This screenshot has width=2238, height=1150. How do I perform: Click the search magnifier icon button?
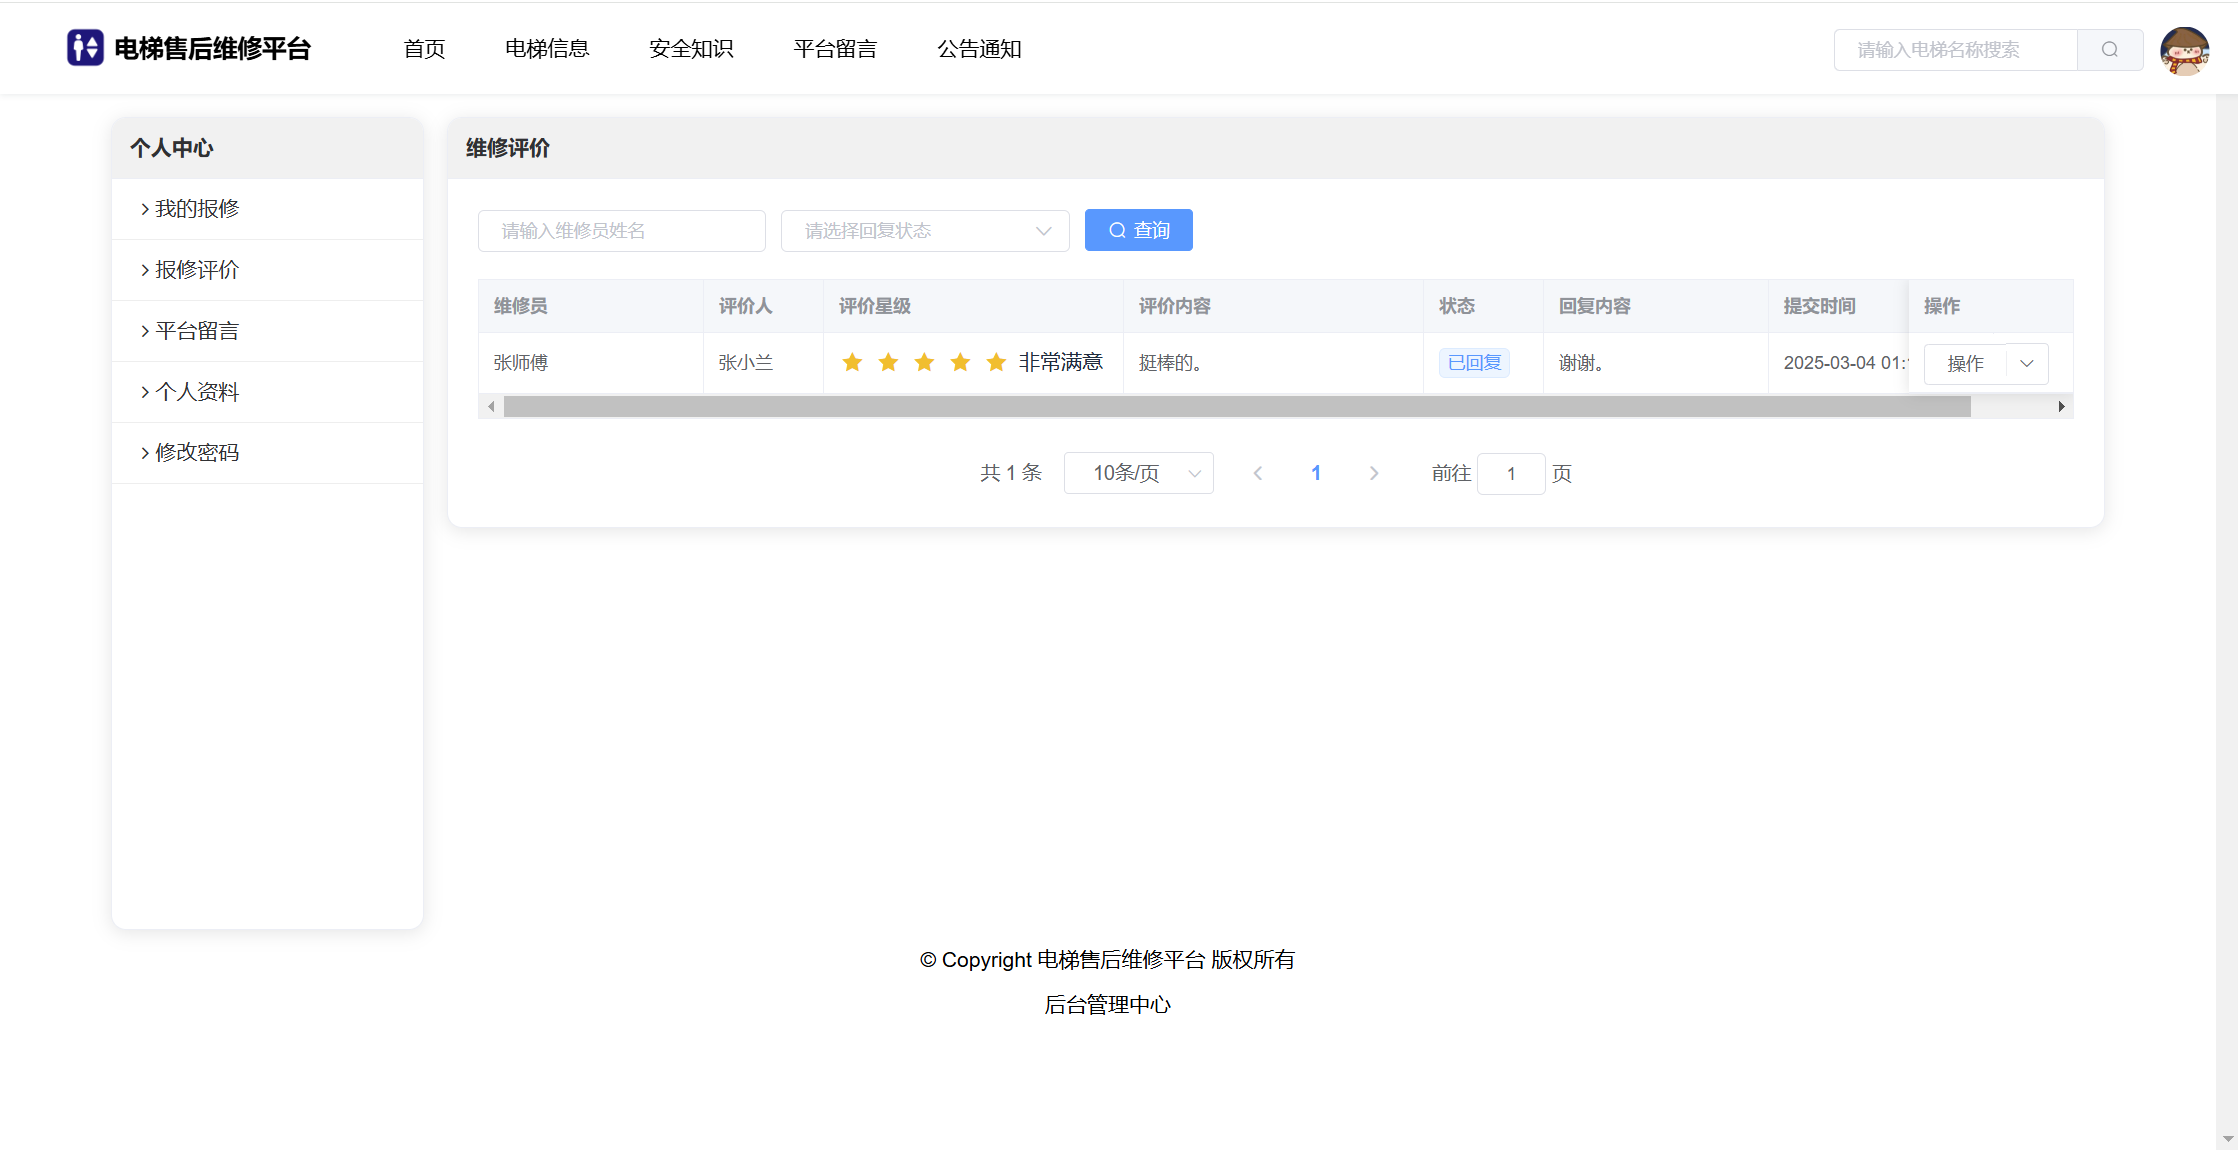[2110, 50]
